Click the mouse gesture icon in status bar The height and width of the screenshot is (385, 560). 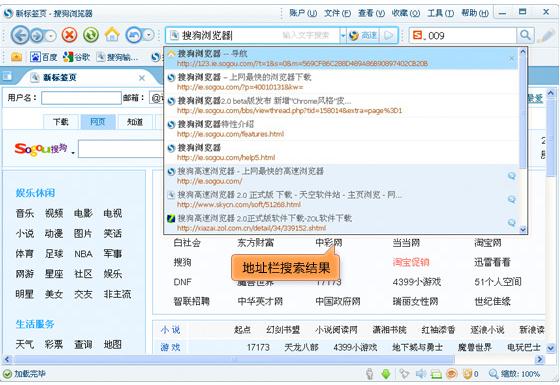tap(370, 374)
